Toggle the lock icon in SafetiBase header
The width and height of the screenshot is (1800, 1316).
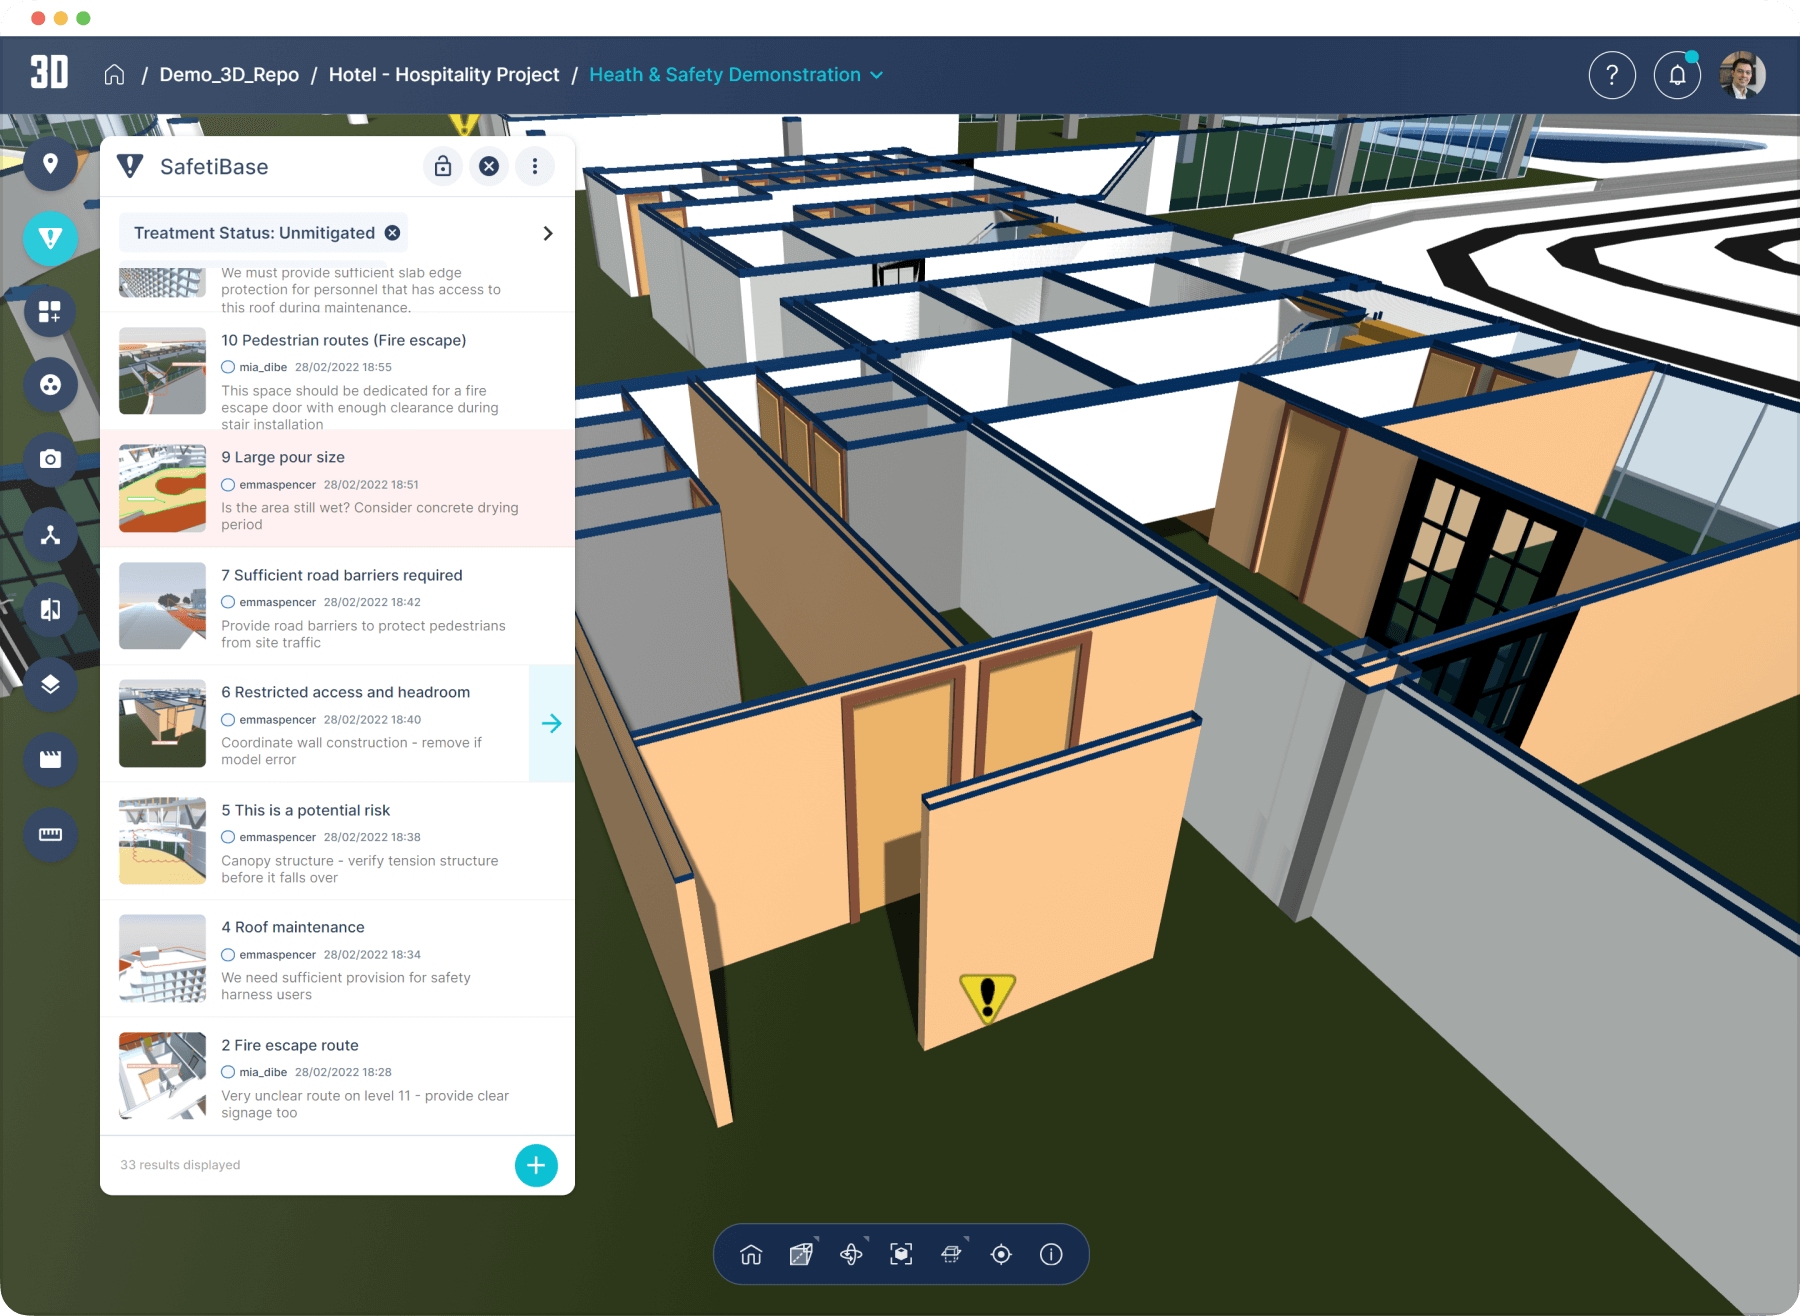point(443,166)
